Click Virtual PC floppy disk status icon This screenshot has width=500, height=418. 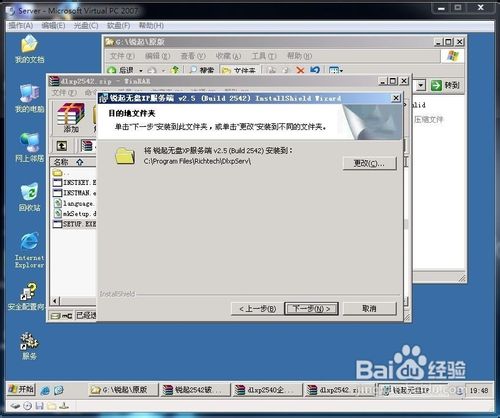[40, 406]
